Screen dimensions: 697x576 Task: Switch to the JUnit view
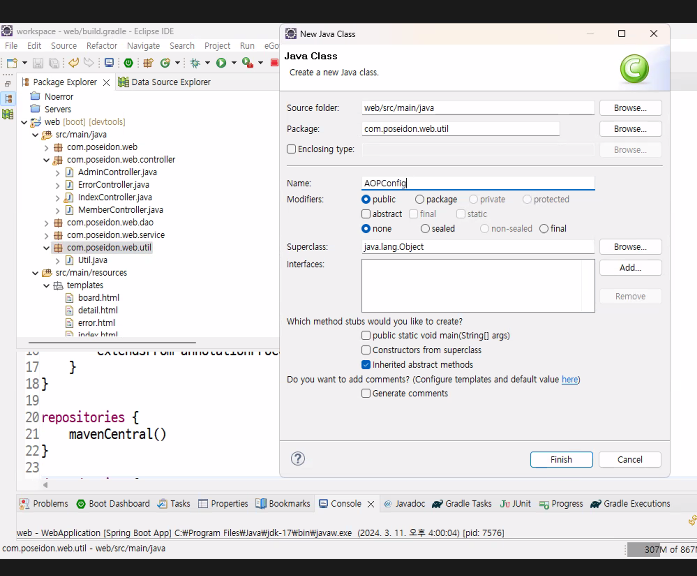[515, 504]
